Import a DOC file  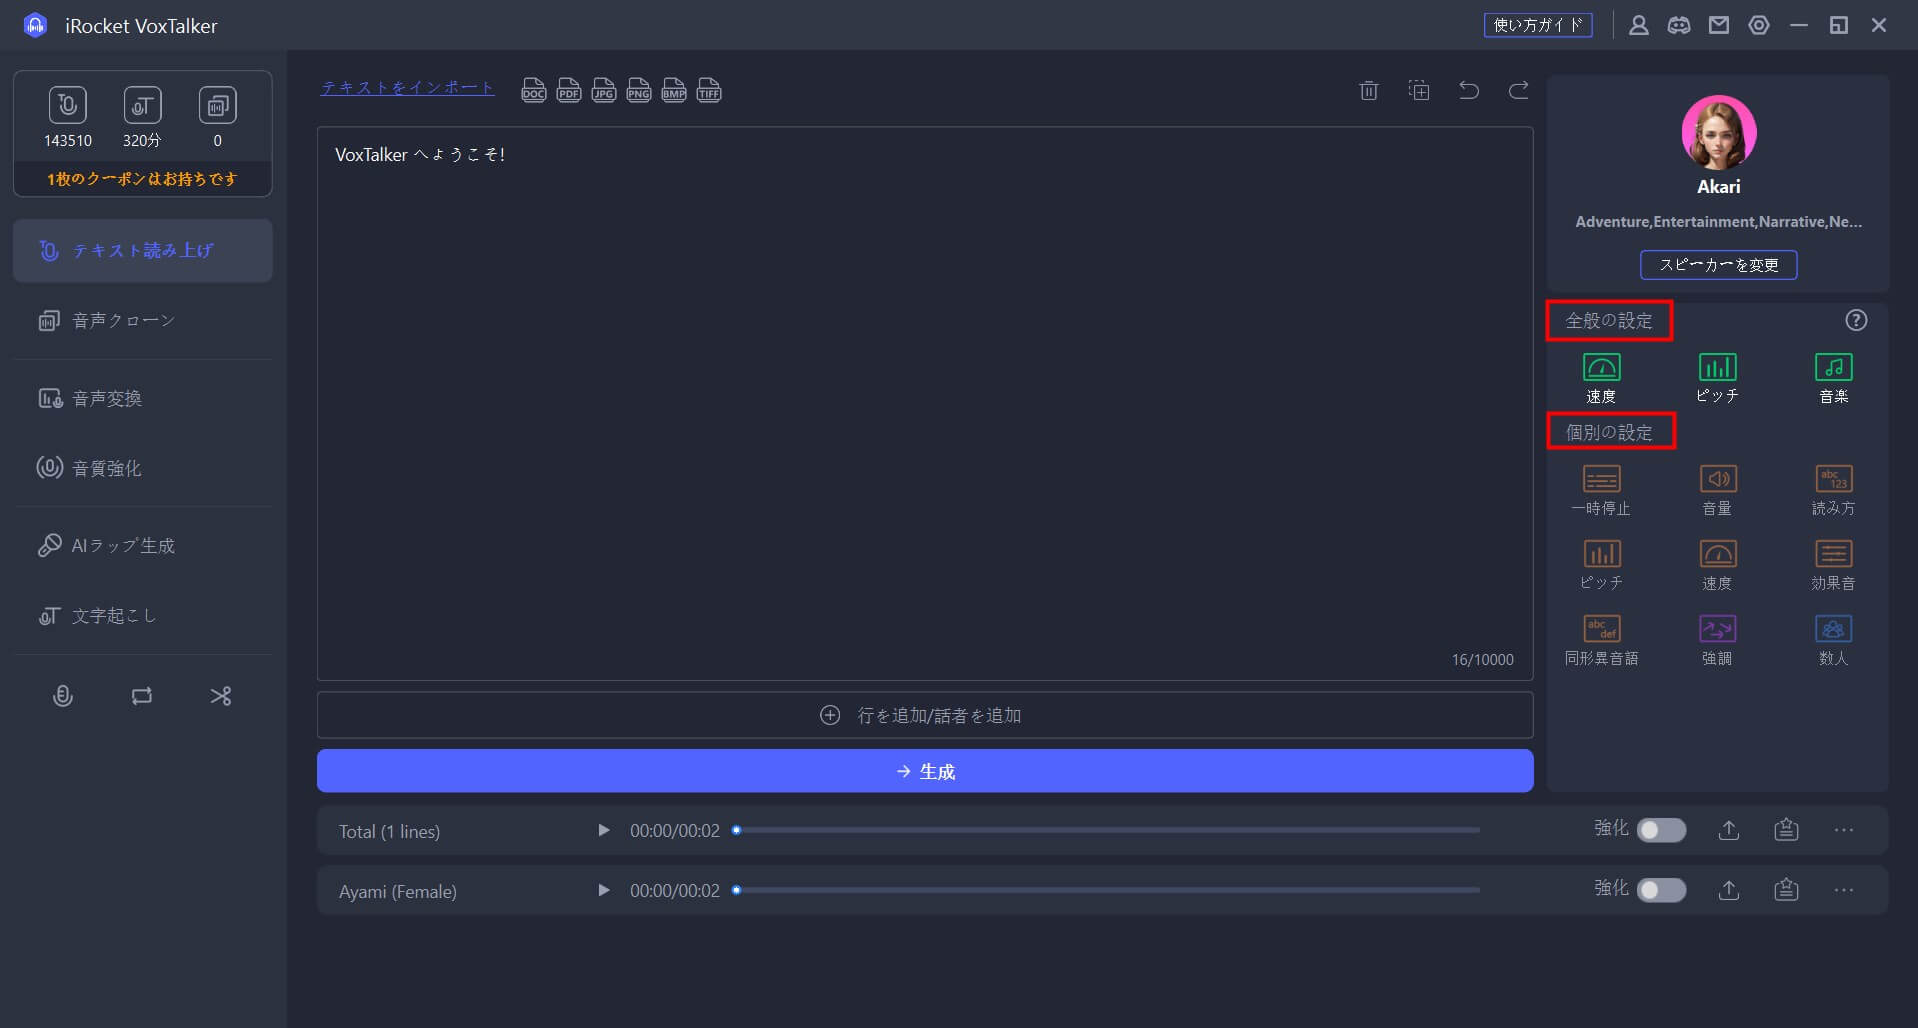534,91
